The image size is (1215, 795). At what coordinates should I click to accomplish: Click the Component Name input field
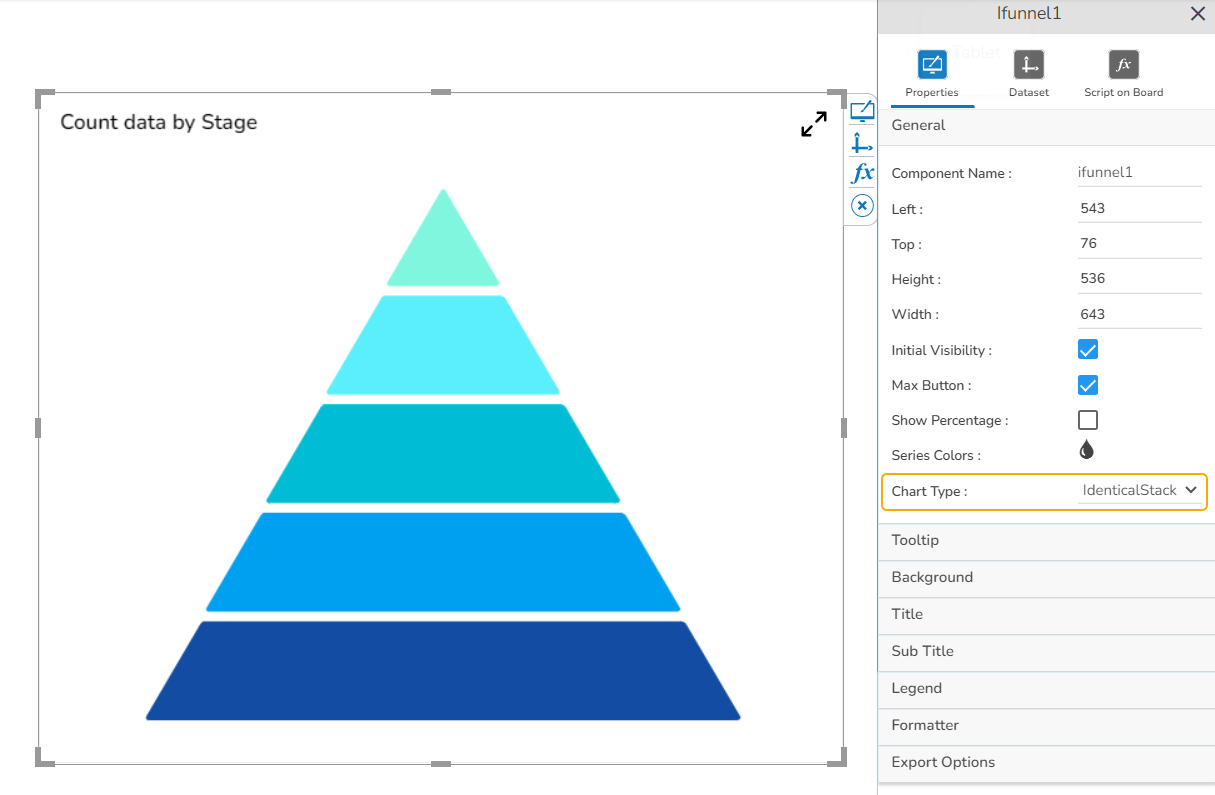pyautogui.click(x=1139, y=173)
